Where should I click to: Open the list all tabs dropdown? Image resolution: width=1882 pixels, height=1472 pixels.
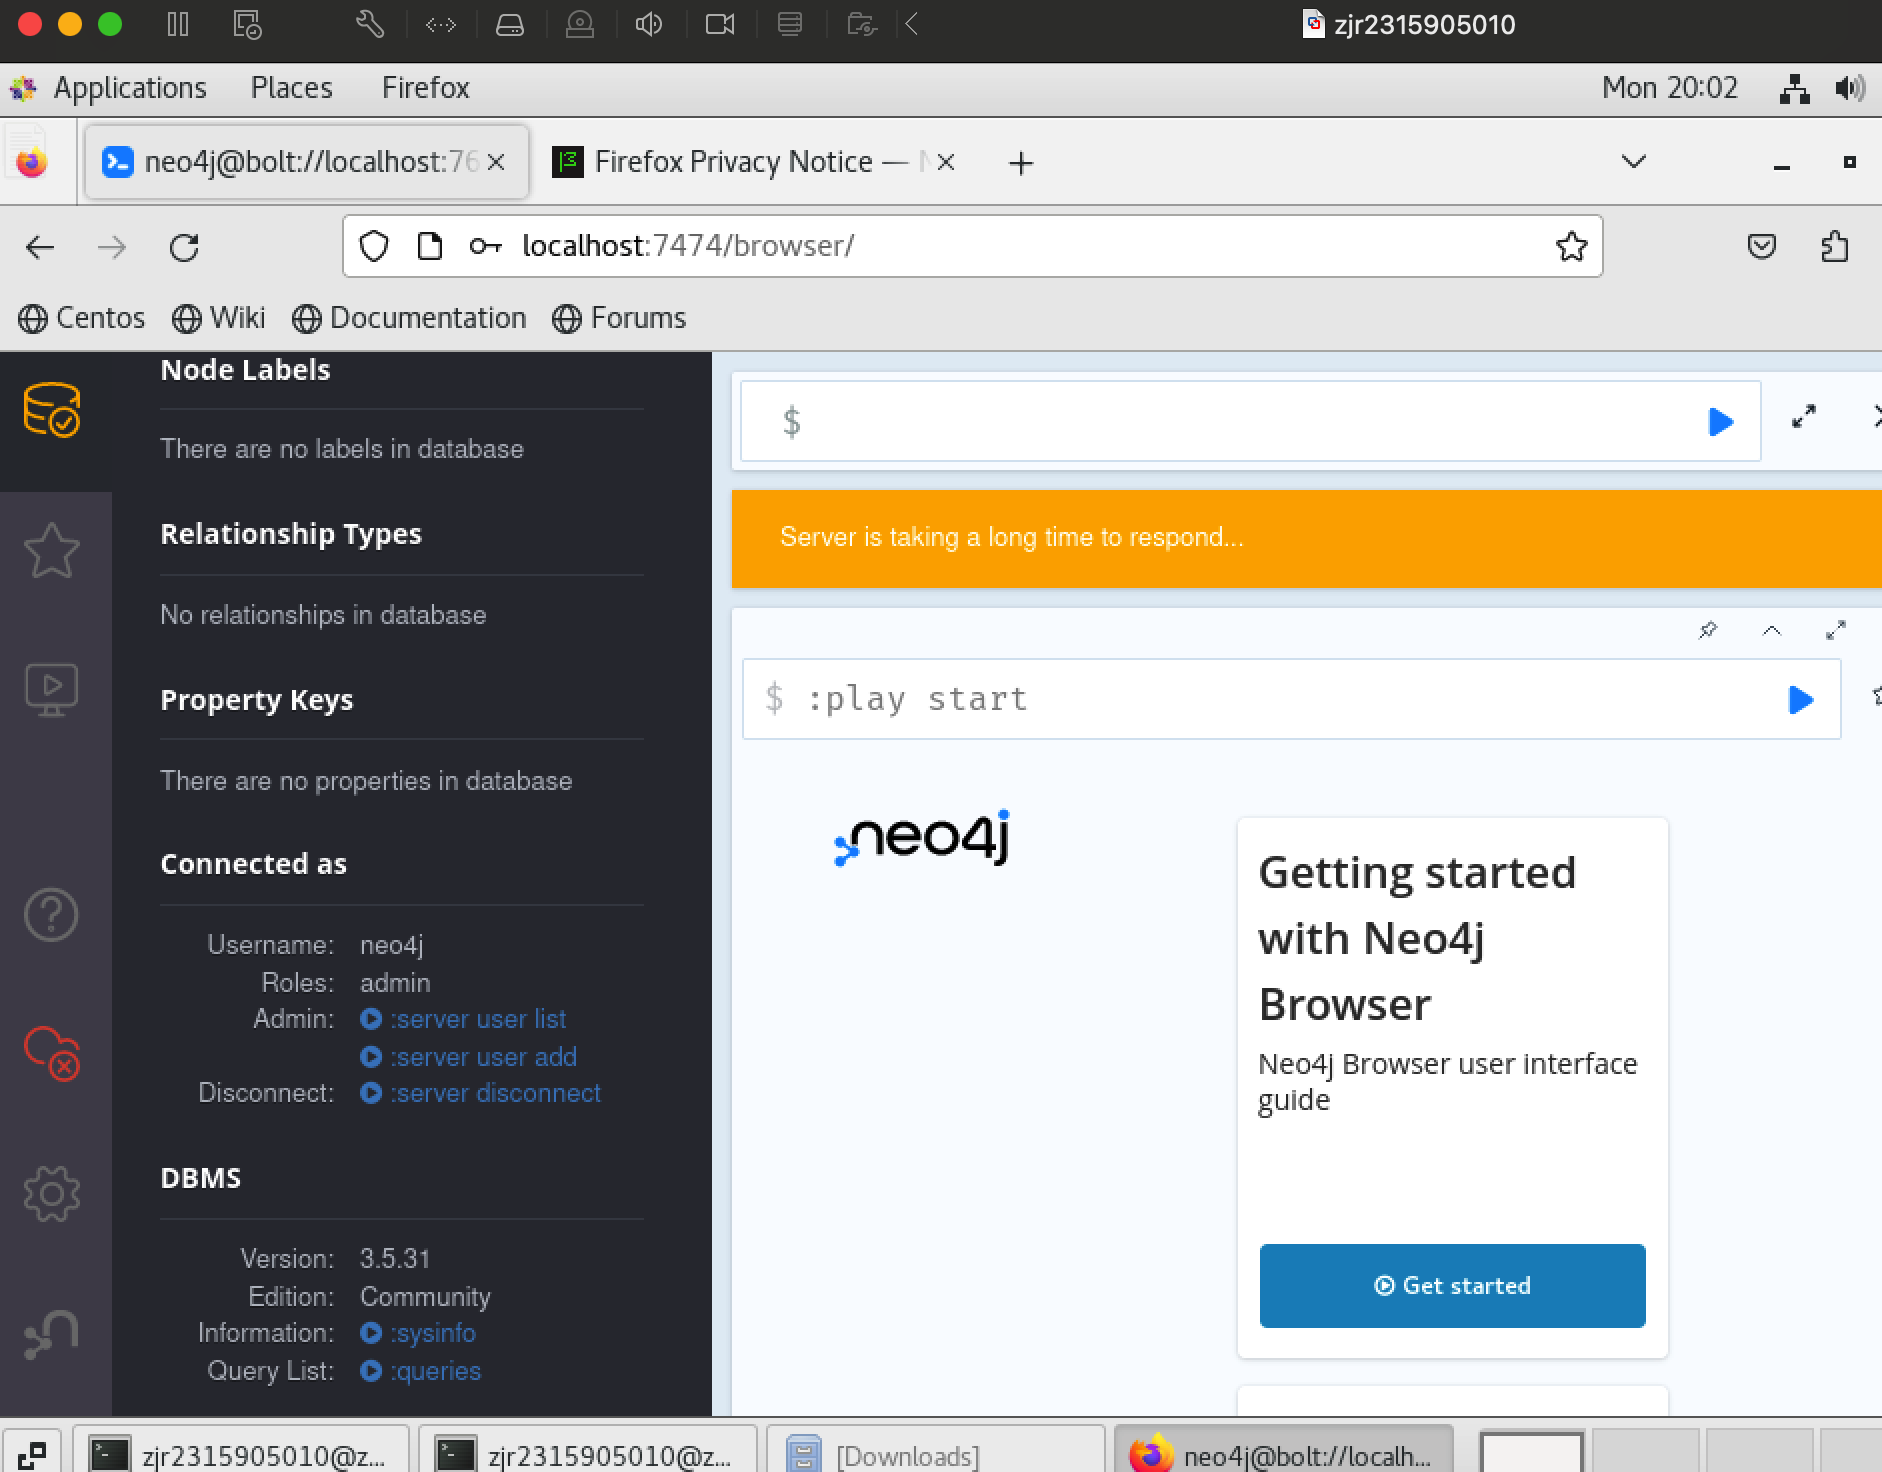[1634, 162]
